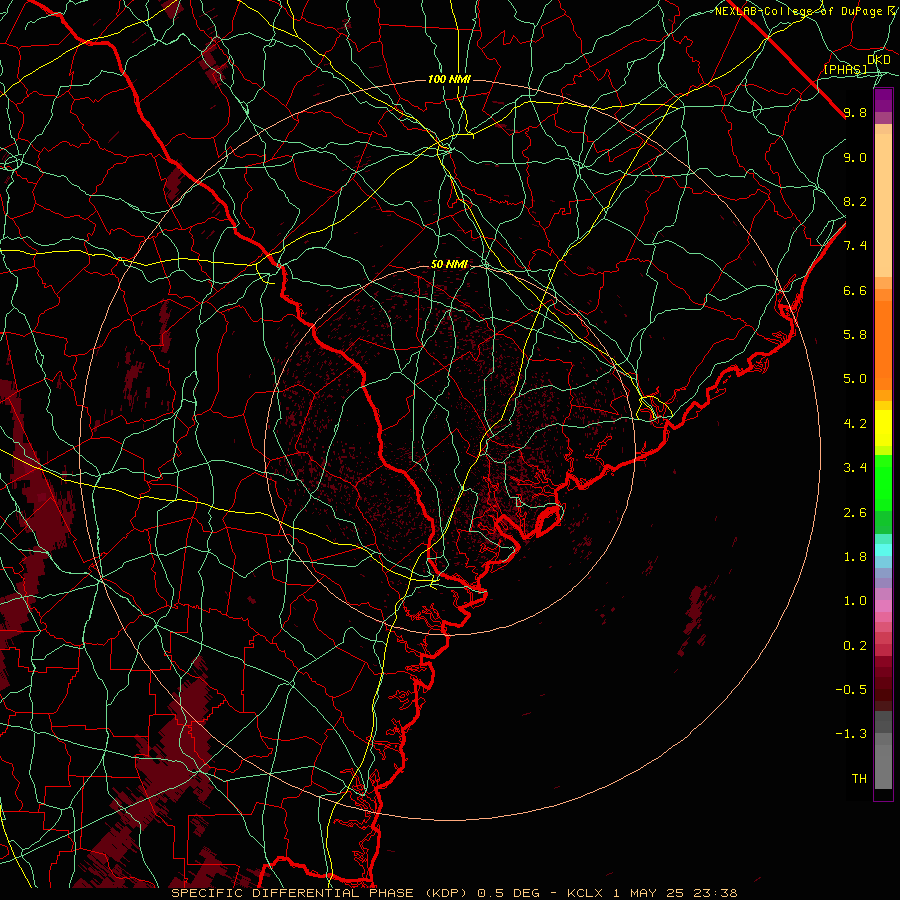The image size is (900, 900).
Task: Click the 6.6 value on the color scale
Action: [x=855, y=291]
